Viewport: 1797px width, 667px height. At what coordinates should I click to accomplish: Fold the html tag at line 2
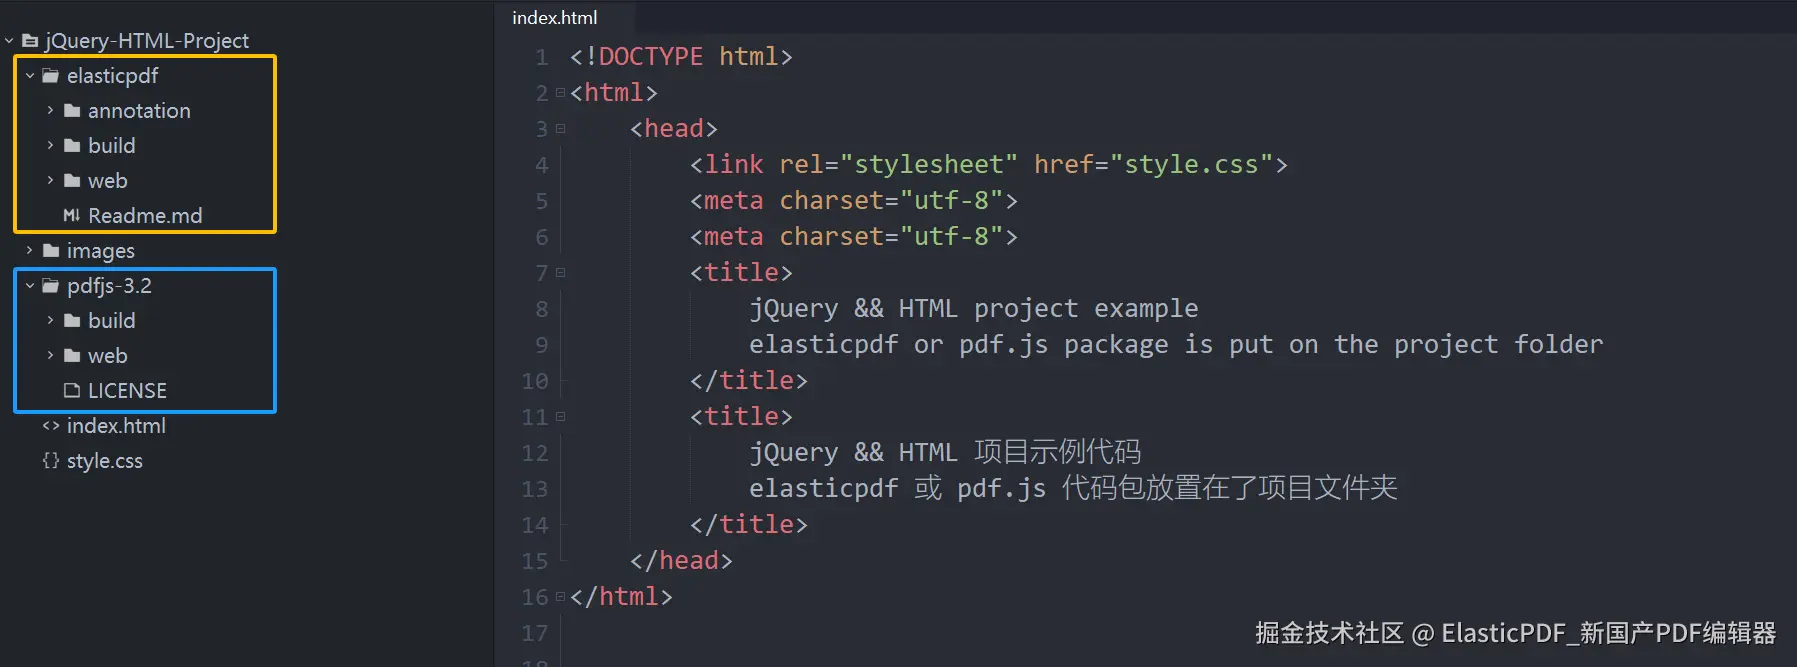pos(560,93)
